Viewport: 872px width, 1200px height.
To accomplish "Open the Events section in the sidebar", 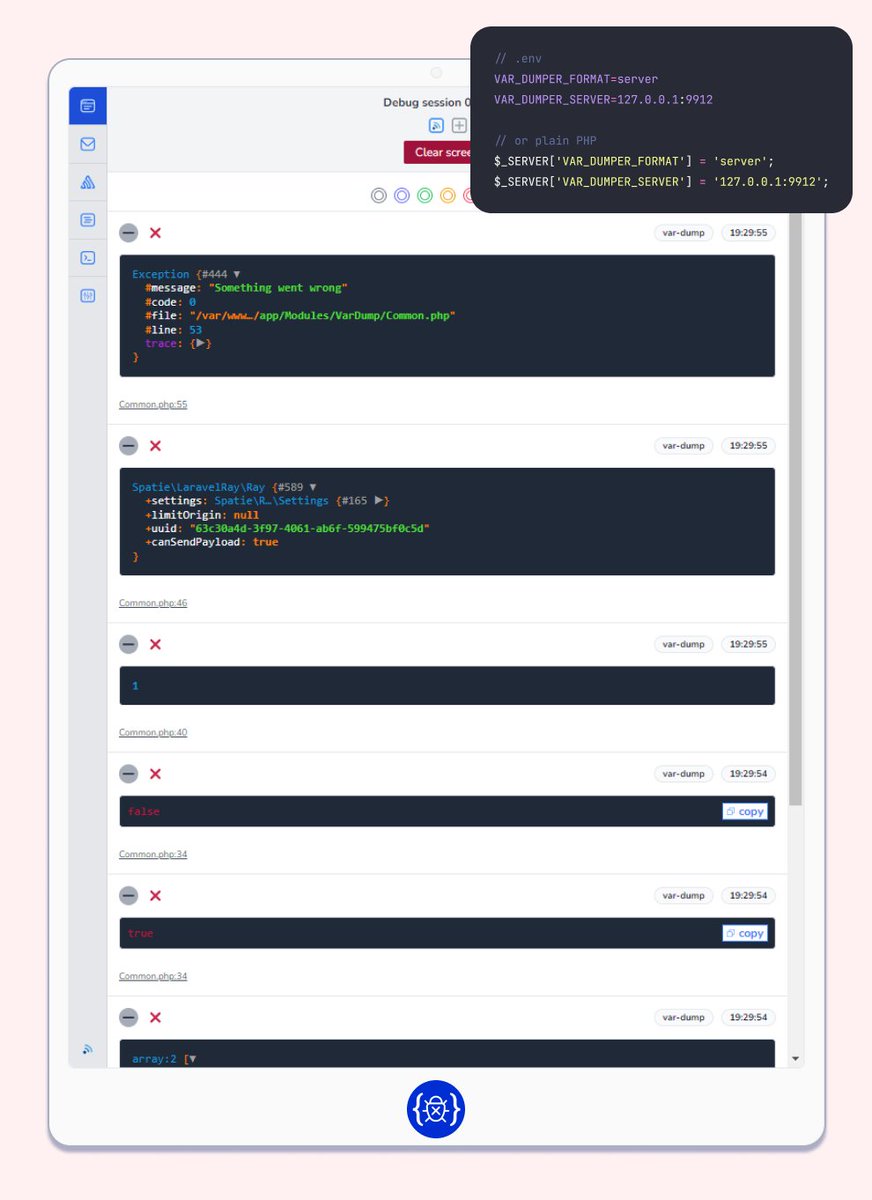I will (88, 105).
